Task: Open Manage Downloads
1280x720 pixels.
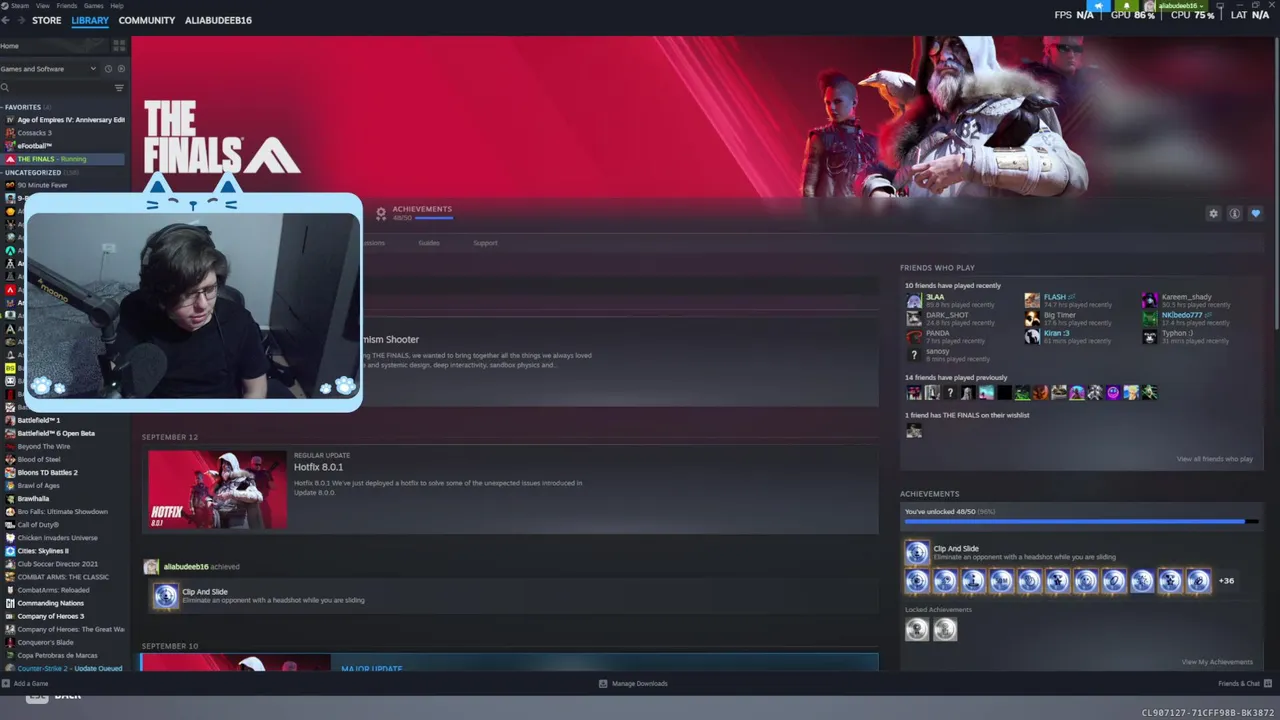Action: coord(633,684)
